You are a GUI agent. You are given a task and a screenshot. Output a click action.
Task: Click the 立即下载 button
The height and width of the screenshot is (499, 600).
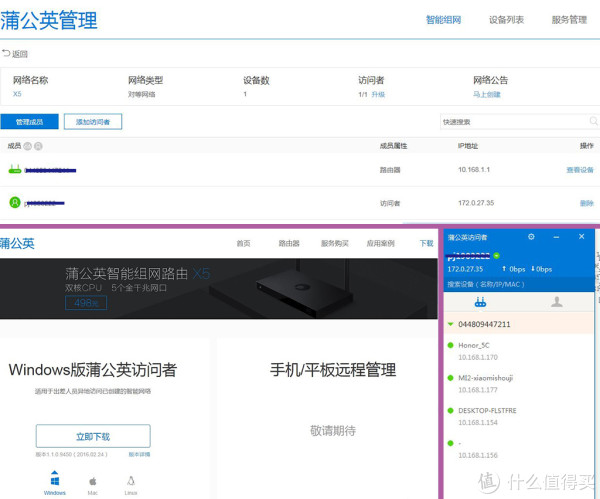tap(93, 436)
